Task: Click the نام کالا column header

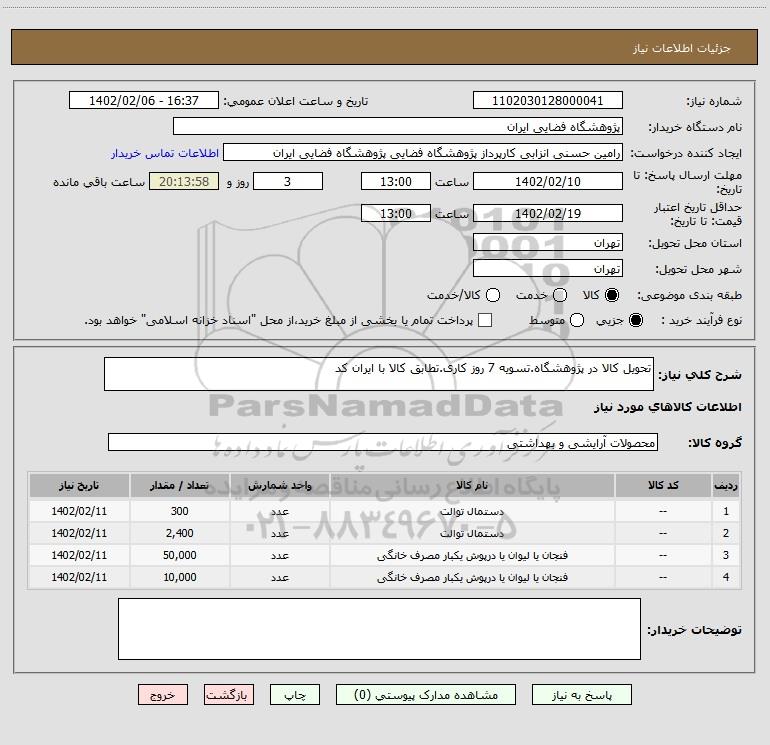Action: pyautogui.click(x=472, y=485)
